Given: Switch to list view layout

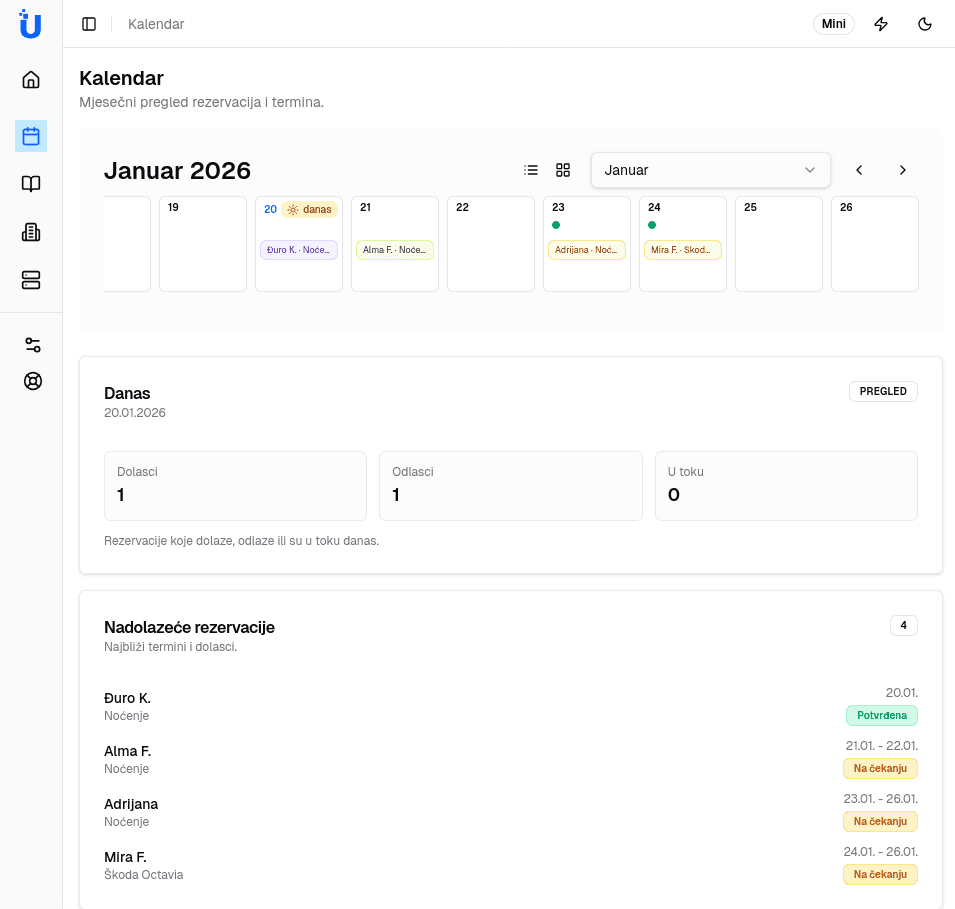Looking at the screenshot, I should pos(531,170).
